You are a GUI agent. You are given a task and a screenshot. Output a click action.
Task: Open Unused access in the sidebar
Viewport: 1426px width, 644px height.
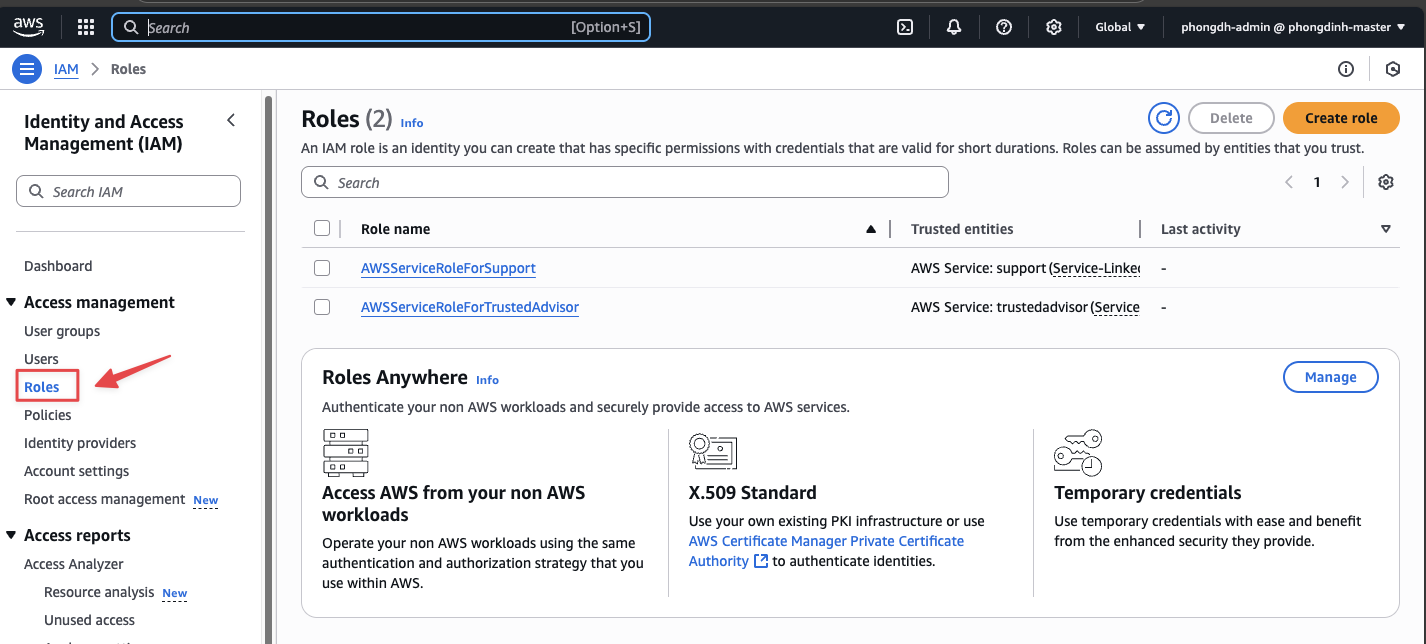(x=89, y=620)
